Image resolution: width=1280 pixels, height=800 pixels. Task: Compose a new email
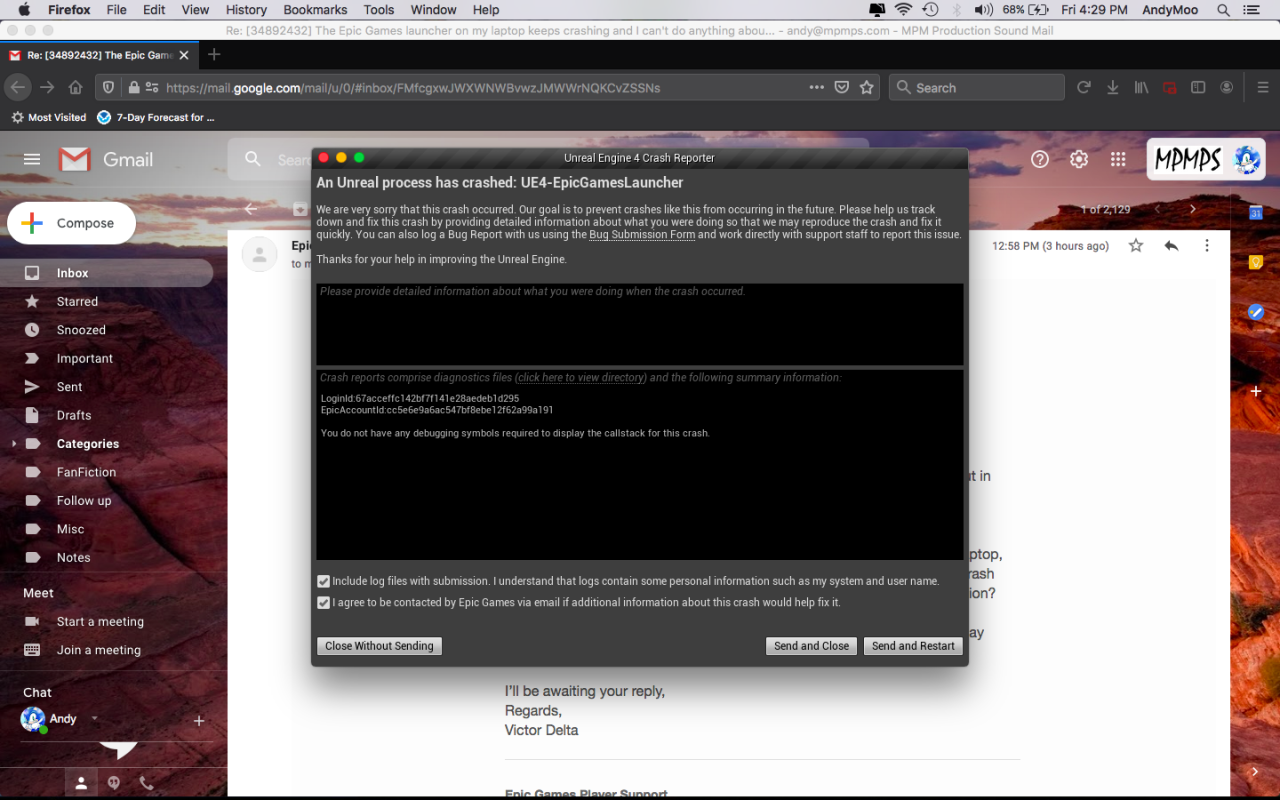click(71, 223)
